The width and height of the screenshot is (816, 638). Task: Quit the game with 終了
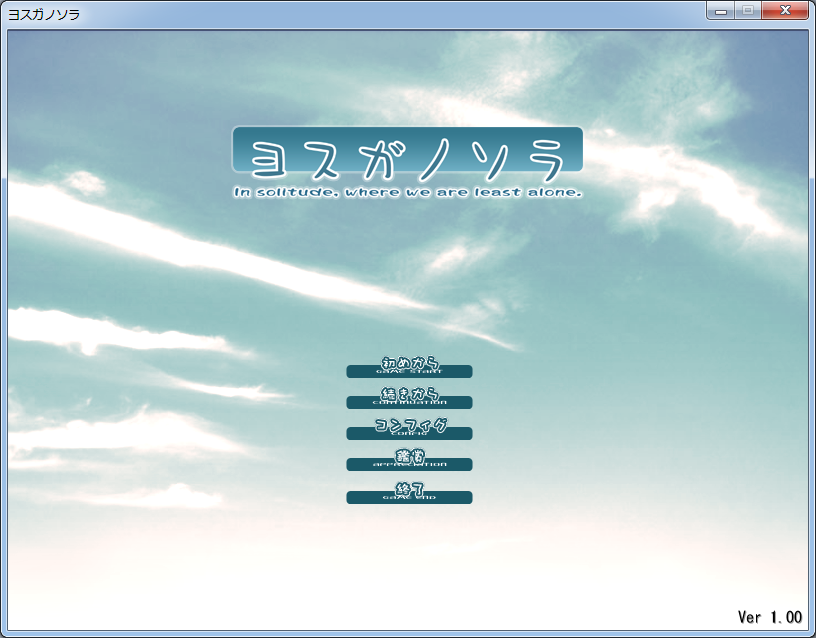409,493
